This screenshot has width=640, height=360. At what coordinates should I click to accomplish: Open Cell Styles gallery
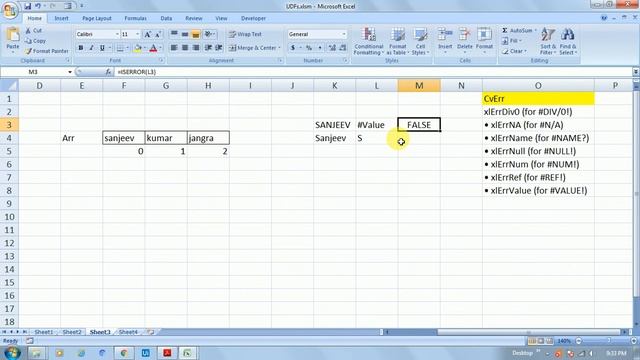pyautogui.click(x=420, y=41)
